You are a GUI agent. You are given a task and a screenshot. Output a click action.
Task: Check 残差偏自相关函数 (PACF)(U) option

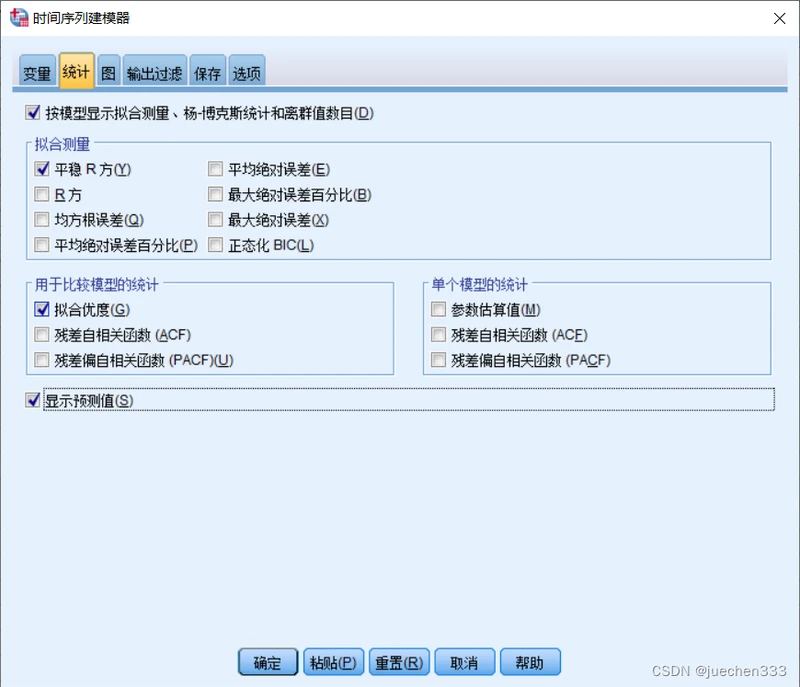click(x=42, y=360)
